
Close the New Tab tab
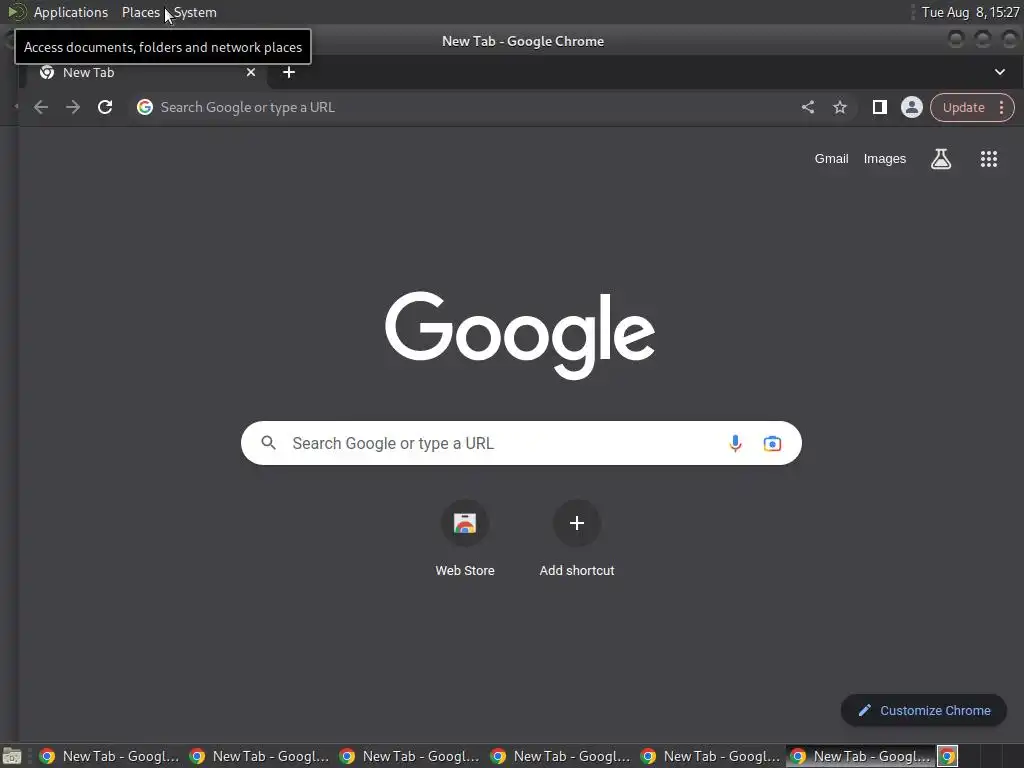pos(251,72)
